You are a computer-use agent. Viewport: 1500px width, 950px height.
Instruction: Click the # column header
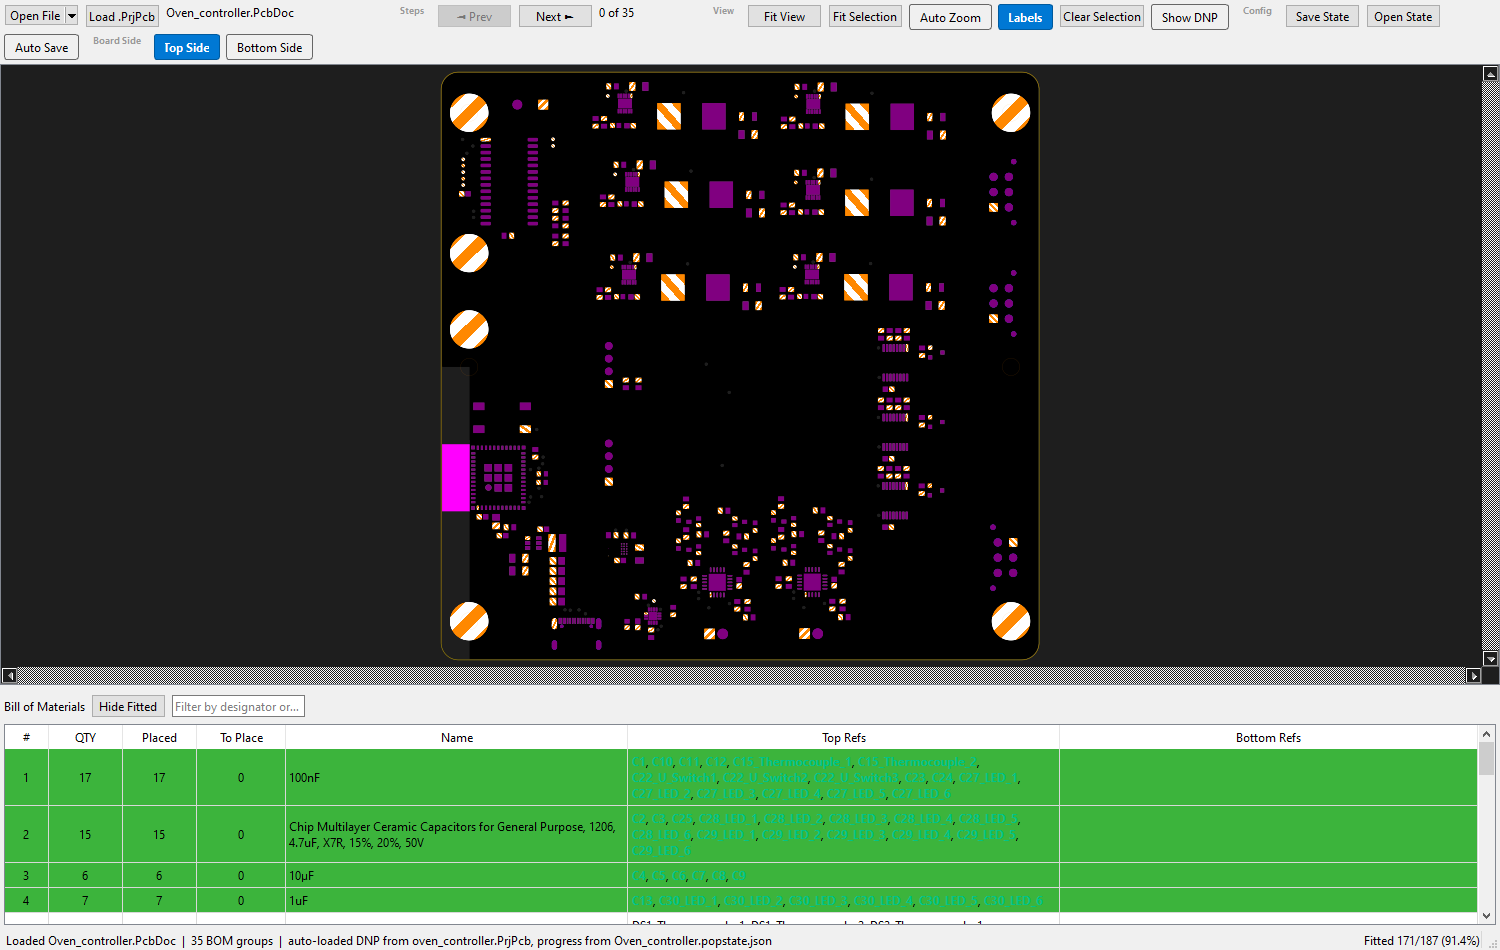tap(27, 737)
